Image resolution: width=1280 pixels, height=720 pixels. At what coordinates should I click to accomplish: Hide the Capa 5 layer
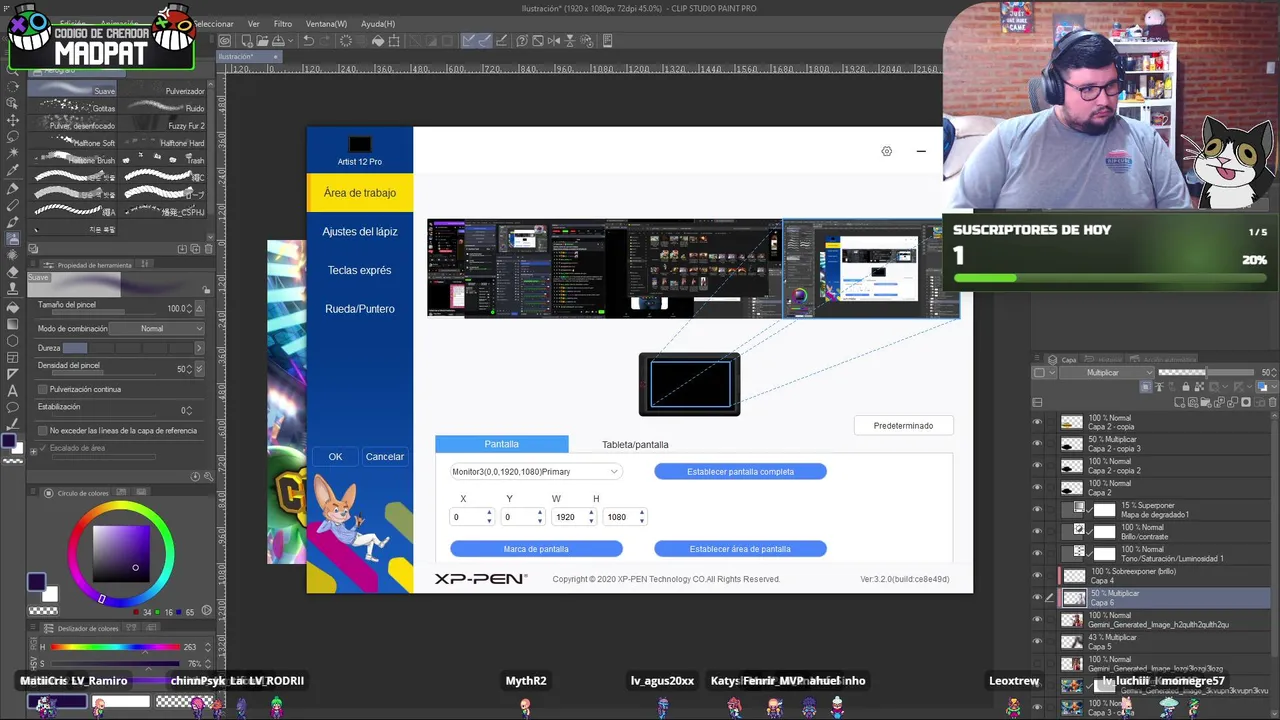1037,642
